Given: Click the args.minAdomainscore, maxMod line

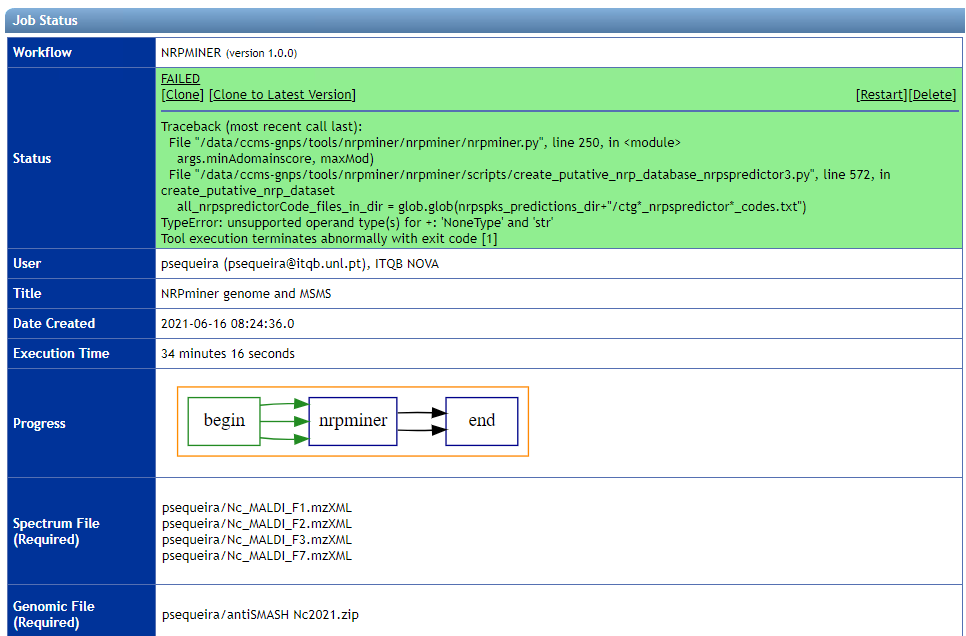Looking at the screenshot, I should [275, 159].
